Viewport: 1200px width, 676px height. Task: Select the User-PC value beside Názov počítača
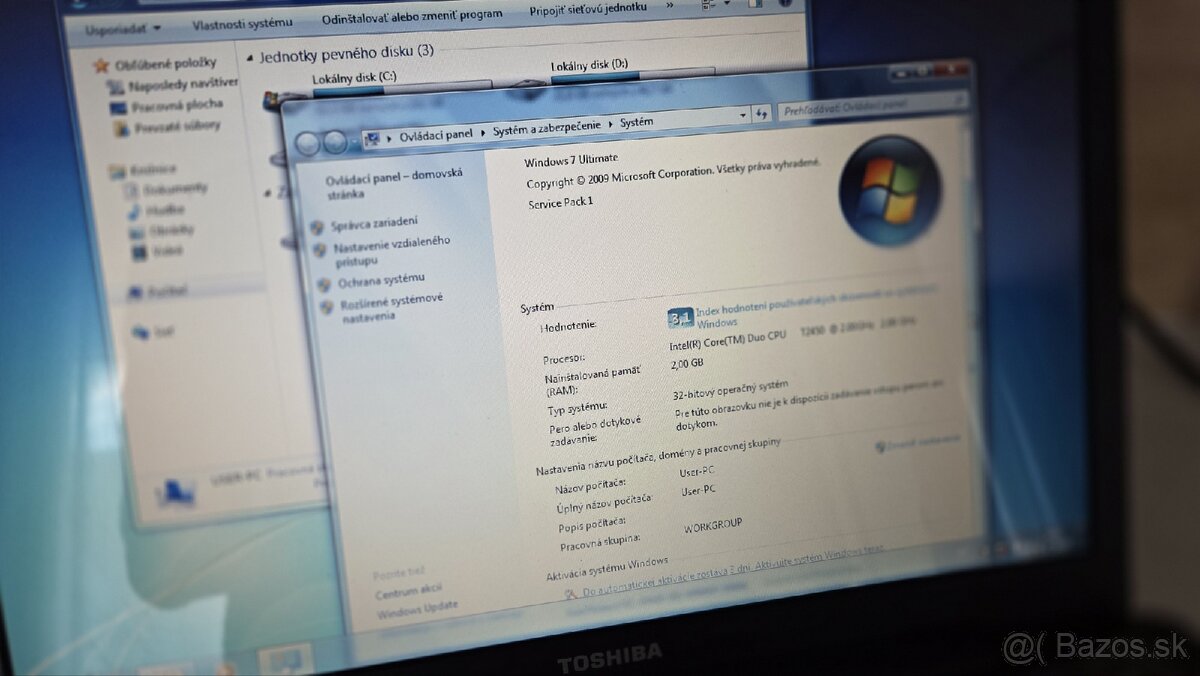[697, 470]
